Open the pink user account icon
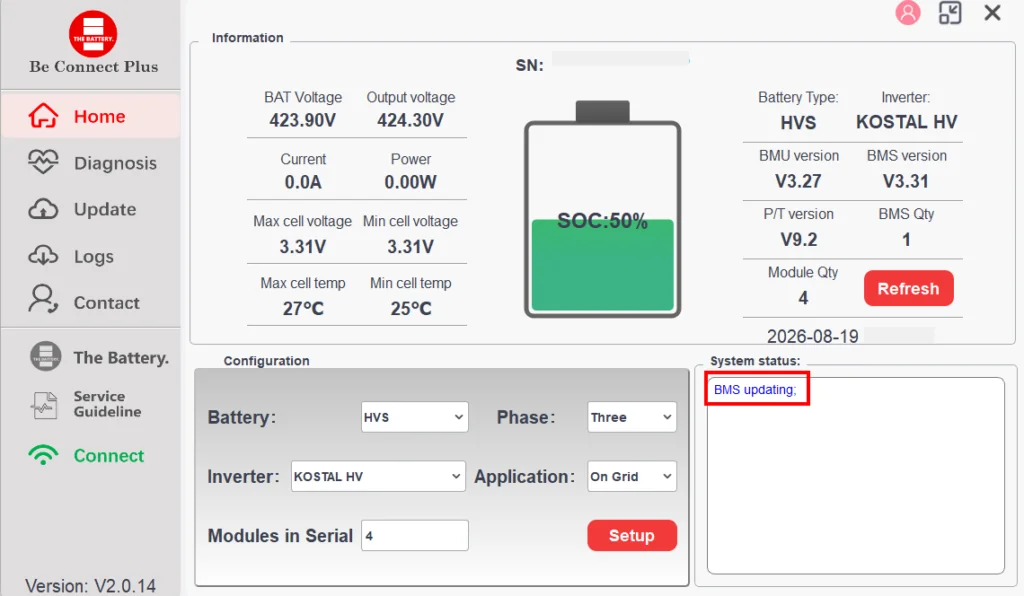This screenshot has width=1024, height=596. (908, 12)
